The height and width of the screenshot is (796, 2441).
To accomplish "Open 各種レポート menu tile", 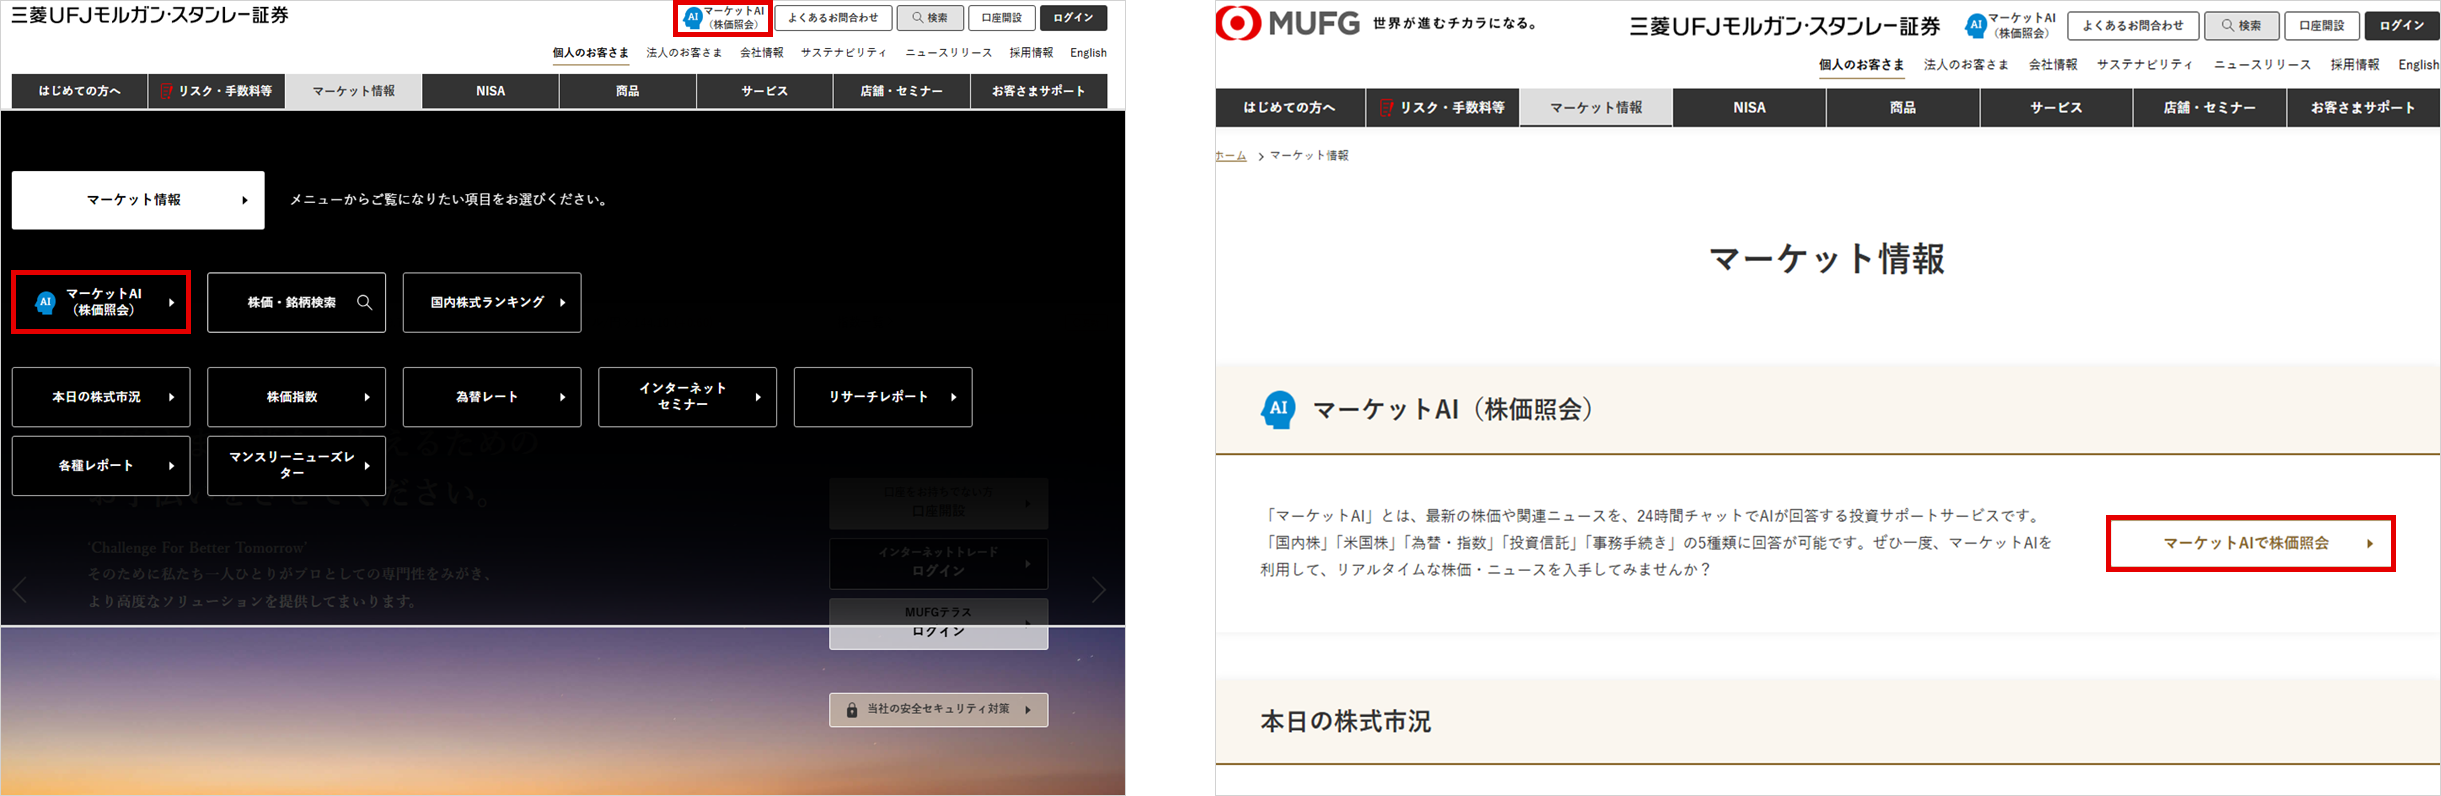I will (x=101, y=466).
